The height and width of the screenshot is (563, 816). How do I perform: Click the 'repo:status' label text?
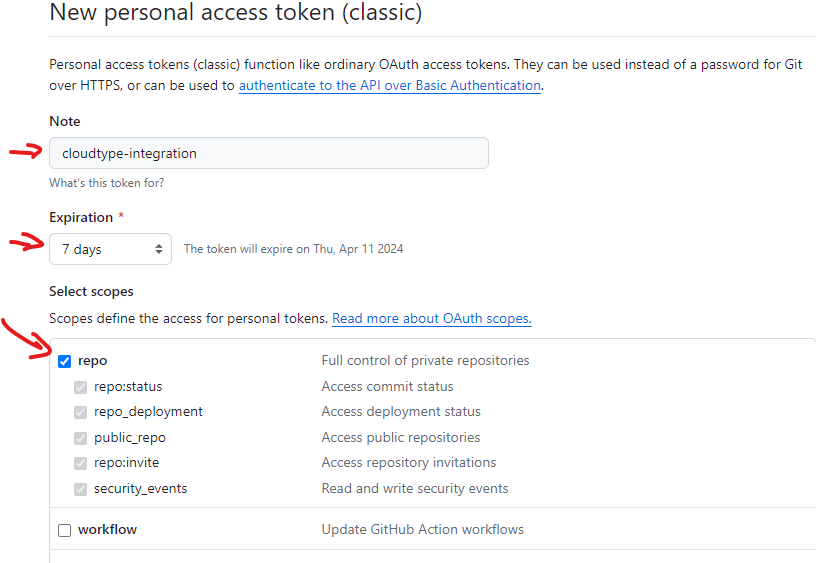(x=128, y=387)
